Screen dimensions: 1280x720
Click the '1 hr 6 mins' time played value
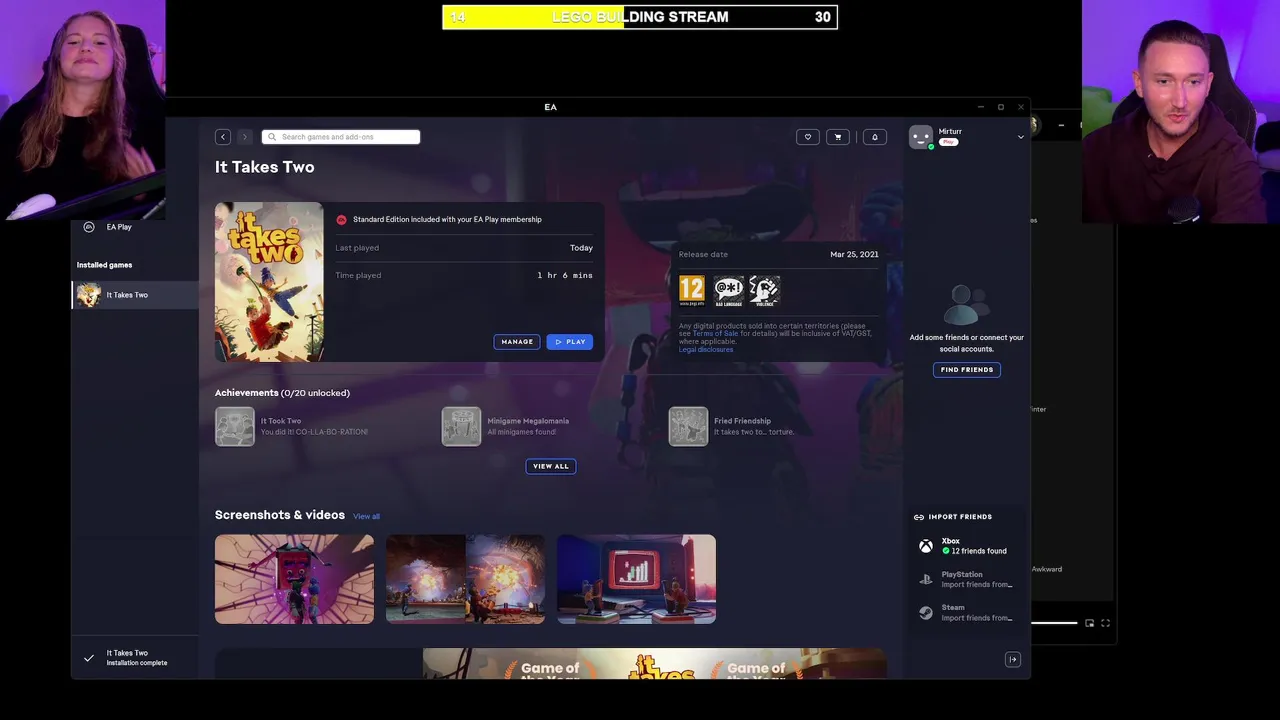[x=565, y=275]
